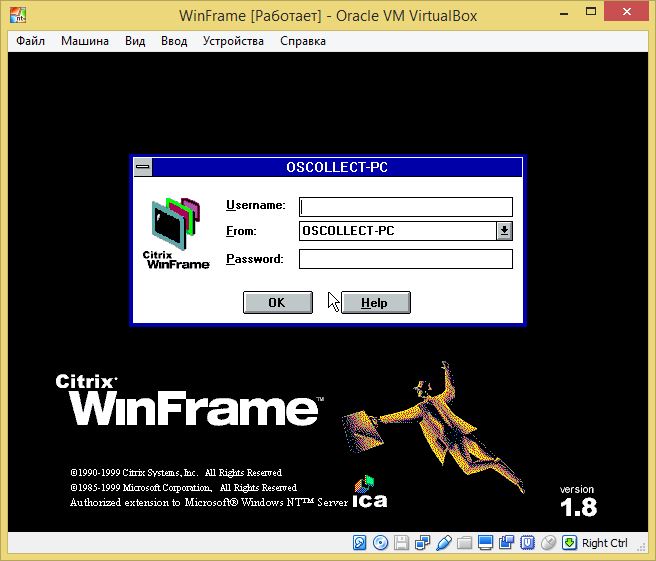This screenshot has height=561, width=656.
Task: Minimize the VirtualBox window
Action: pos(564,13)
